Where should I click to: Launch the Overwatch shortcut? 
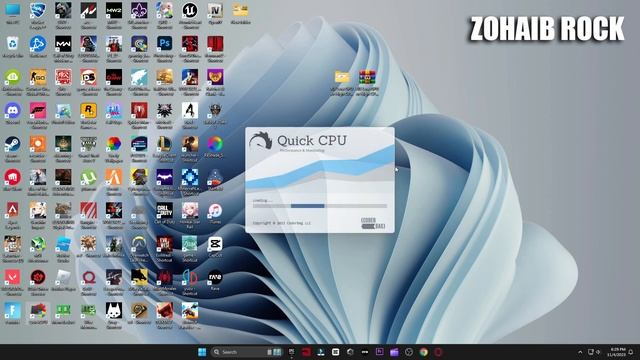pyautogui.click(x=139, y=244)
